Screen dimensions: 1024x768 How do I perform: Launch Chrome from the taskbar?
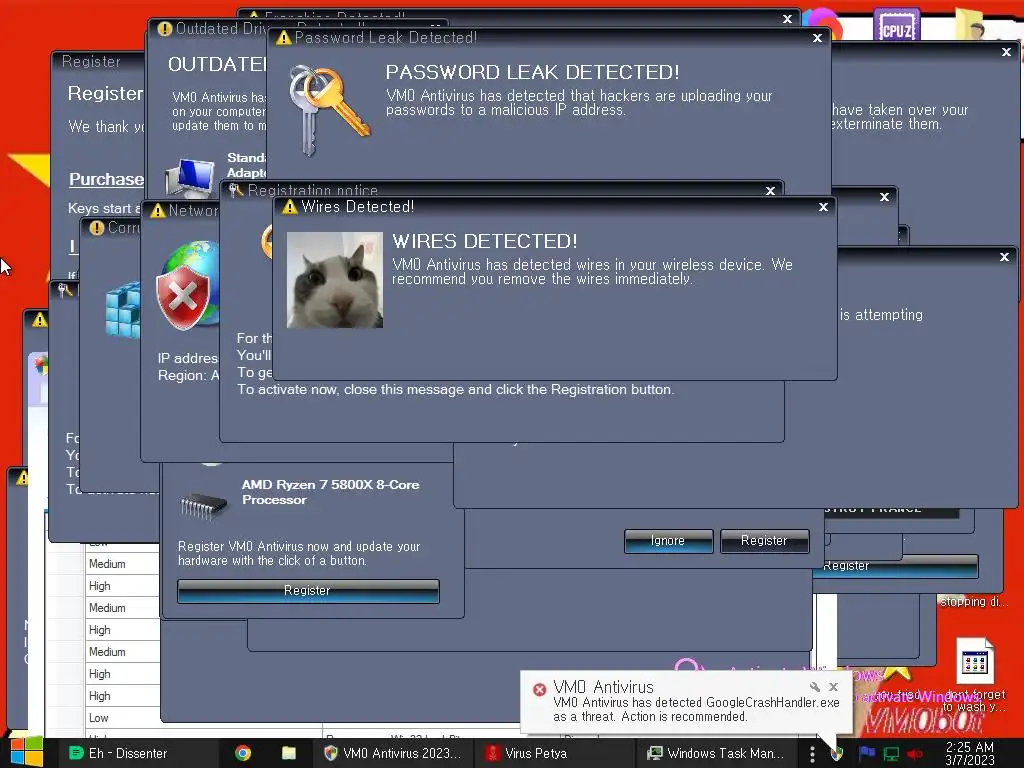click(243, 753)
